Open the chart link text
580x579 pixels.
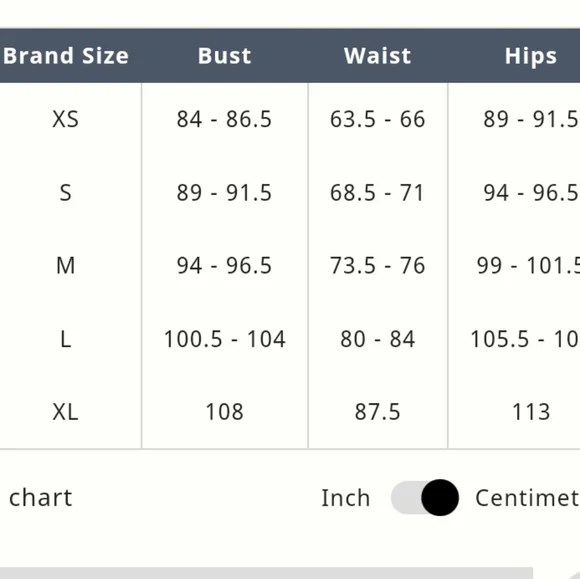click(40, 498)
